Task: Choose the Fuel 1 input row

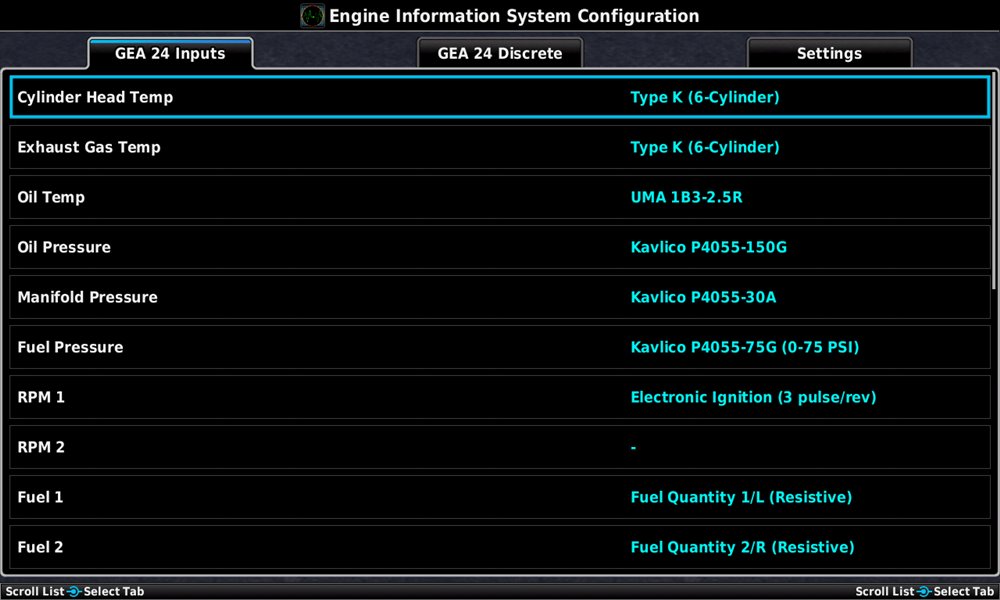Action: coord(500,497)
